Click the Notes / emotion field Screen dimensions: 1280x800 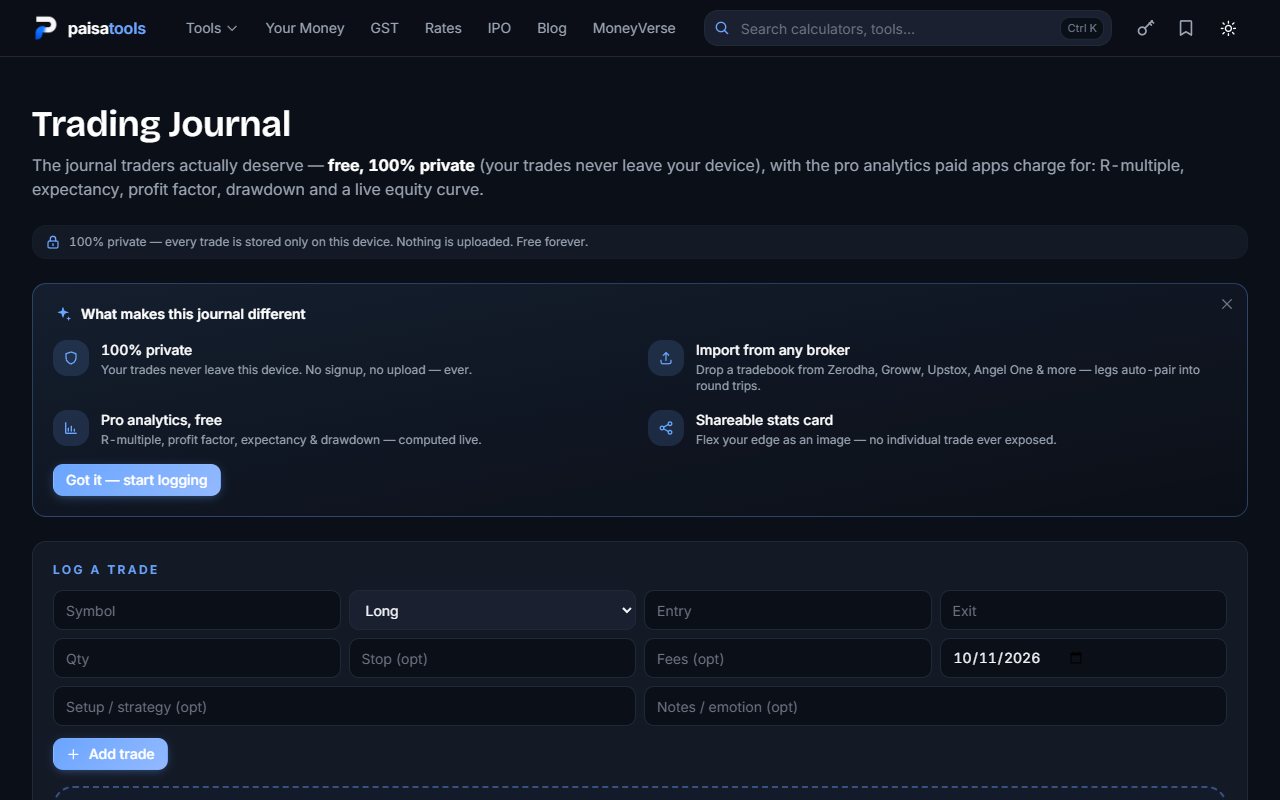(x=935, y=706)
